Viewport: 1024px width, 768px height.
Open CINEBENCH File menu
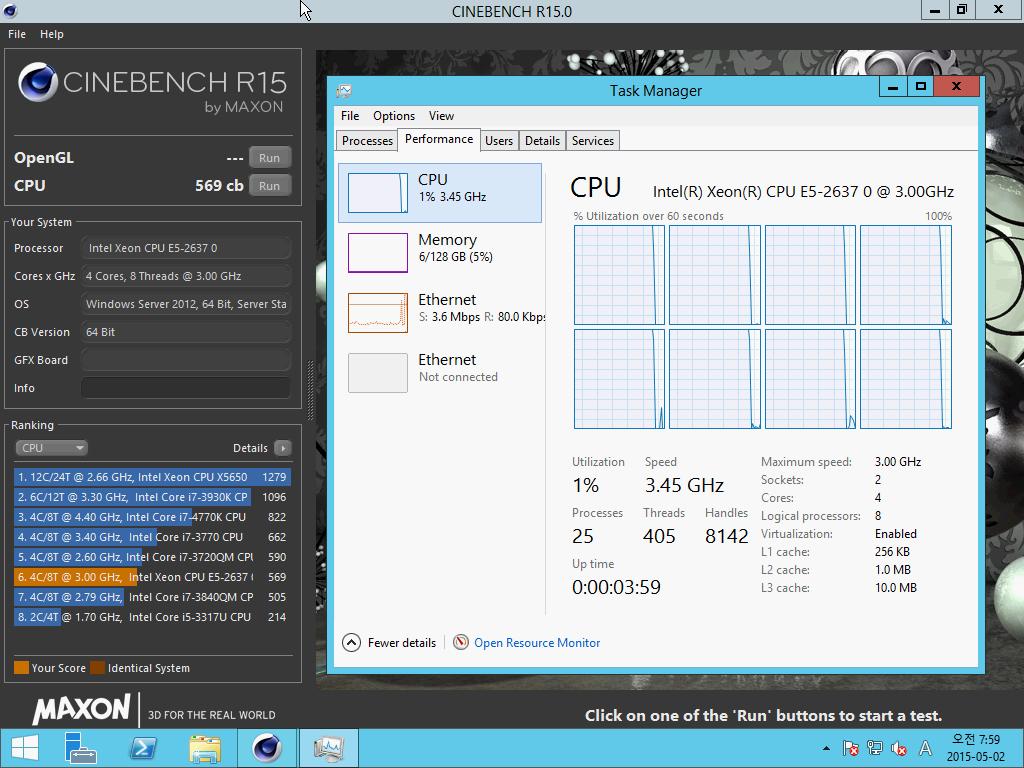coord(17,34)
